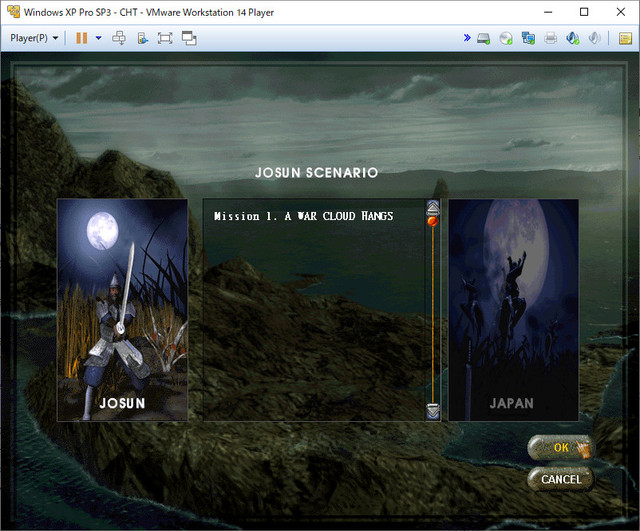Click the CD/DVD drive icon
Viewport: 640px width, 531px height.
[x=506, y=38]
